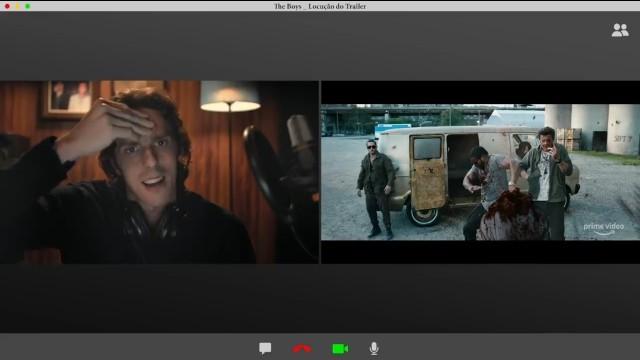Click the man wearing sunglasses in trailer

[x=376, y=189]
